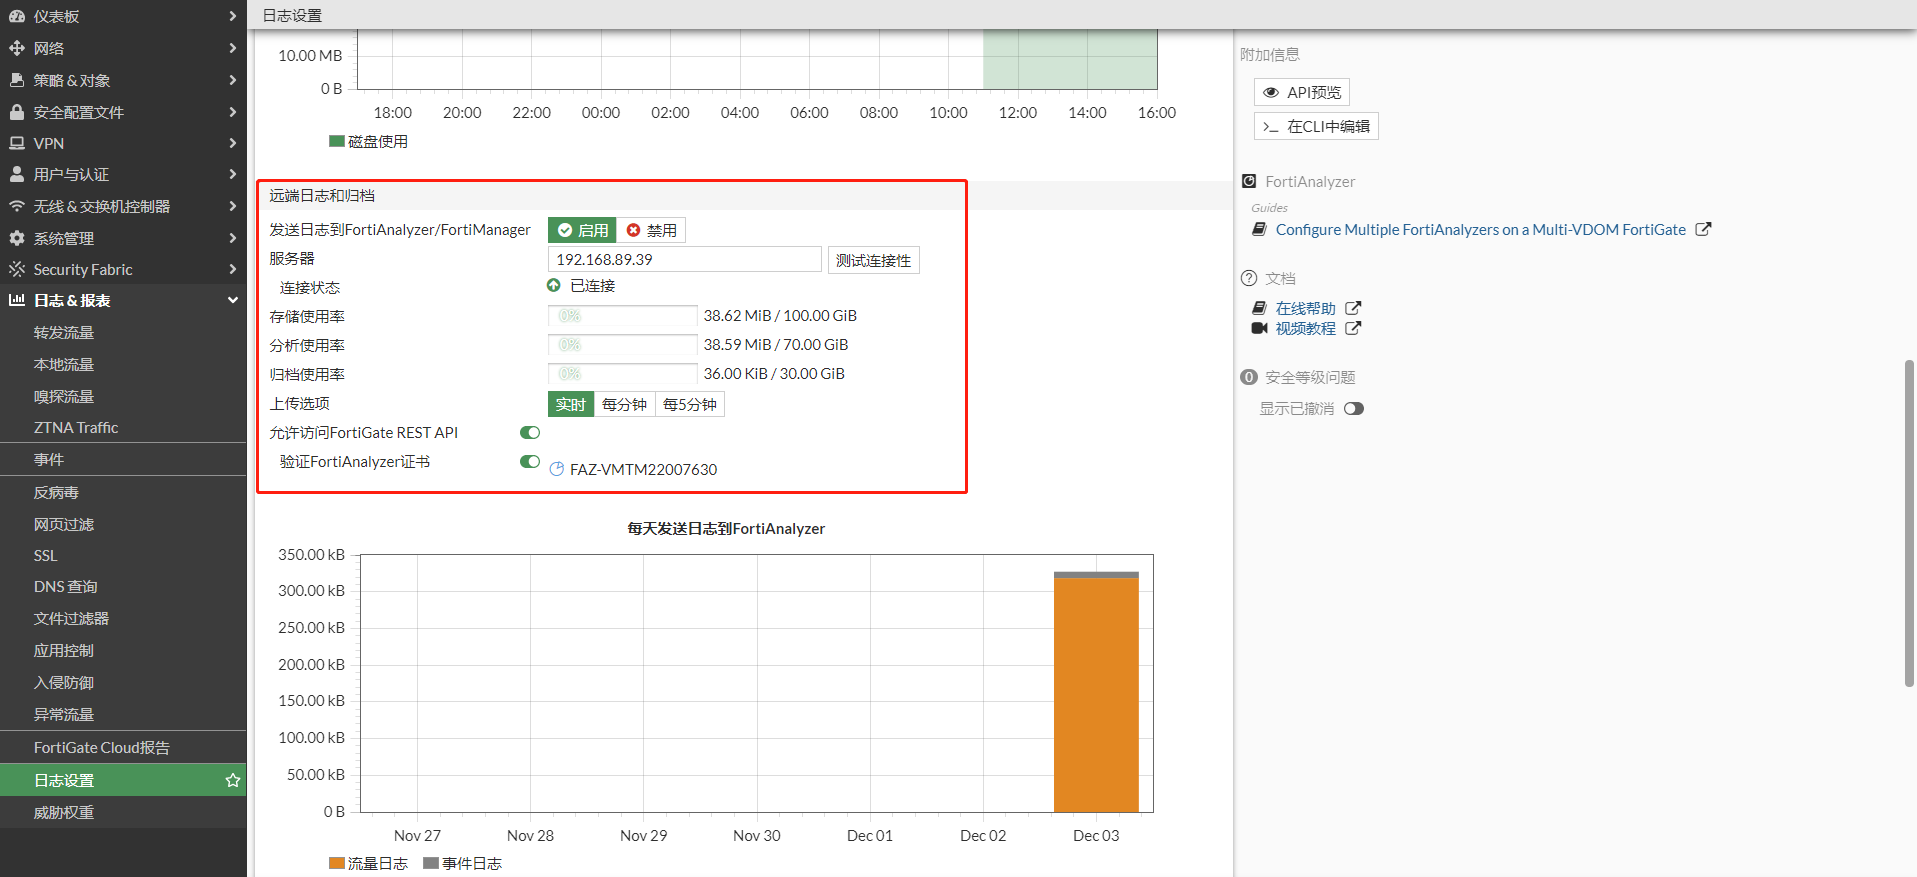The width and height of the screenshot is (1917, 877).
Task: Click the bar chart icon beside 日志 & 报表
Action: point(17,300)
